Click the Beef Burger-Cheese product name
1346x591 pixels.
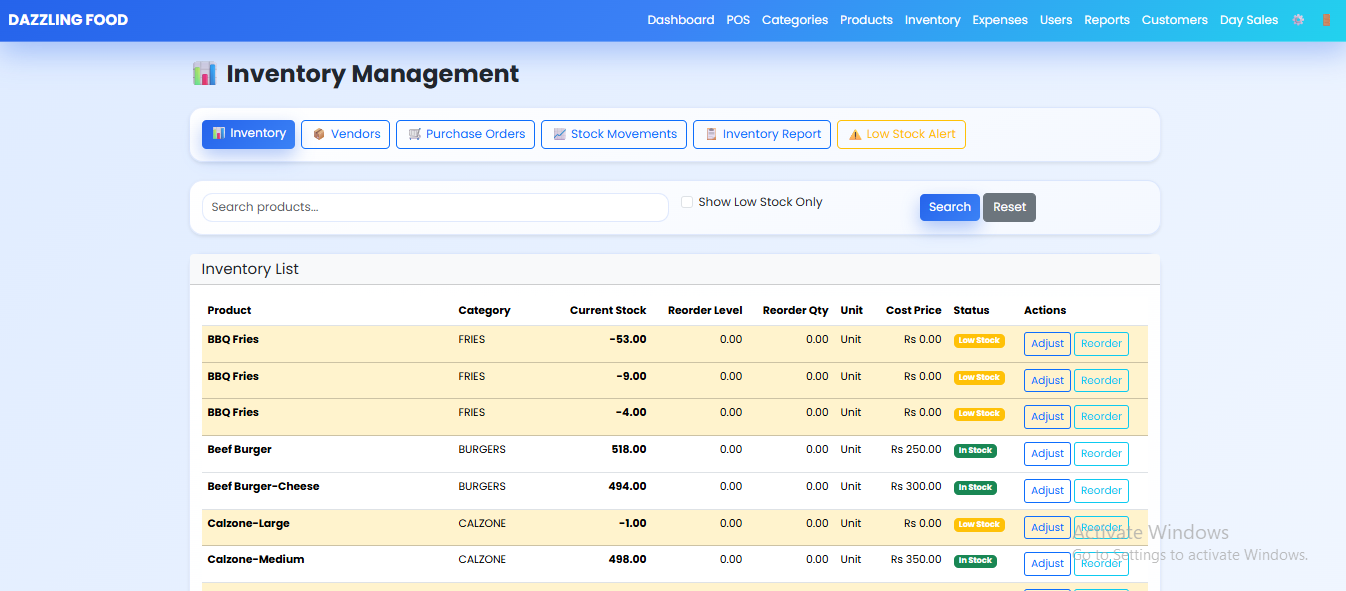pos(263,487)
